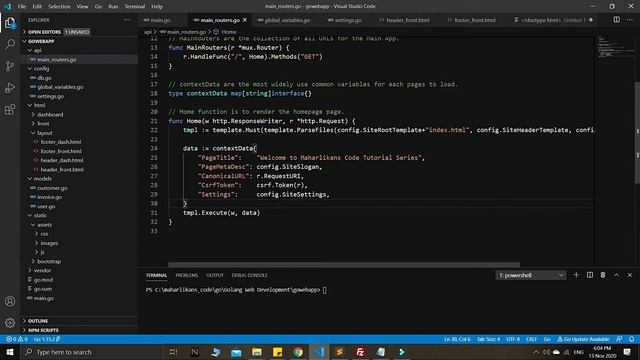The image size is (640, 360).
Task: Open Sticky Notes from the taskbar
Action: tap(277, 352)
